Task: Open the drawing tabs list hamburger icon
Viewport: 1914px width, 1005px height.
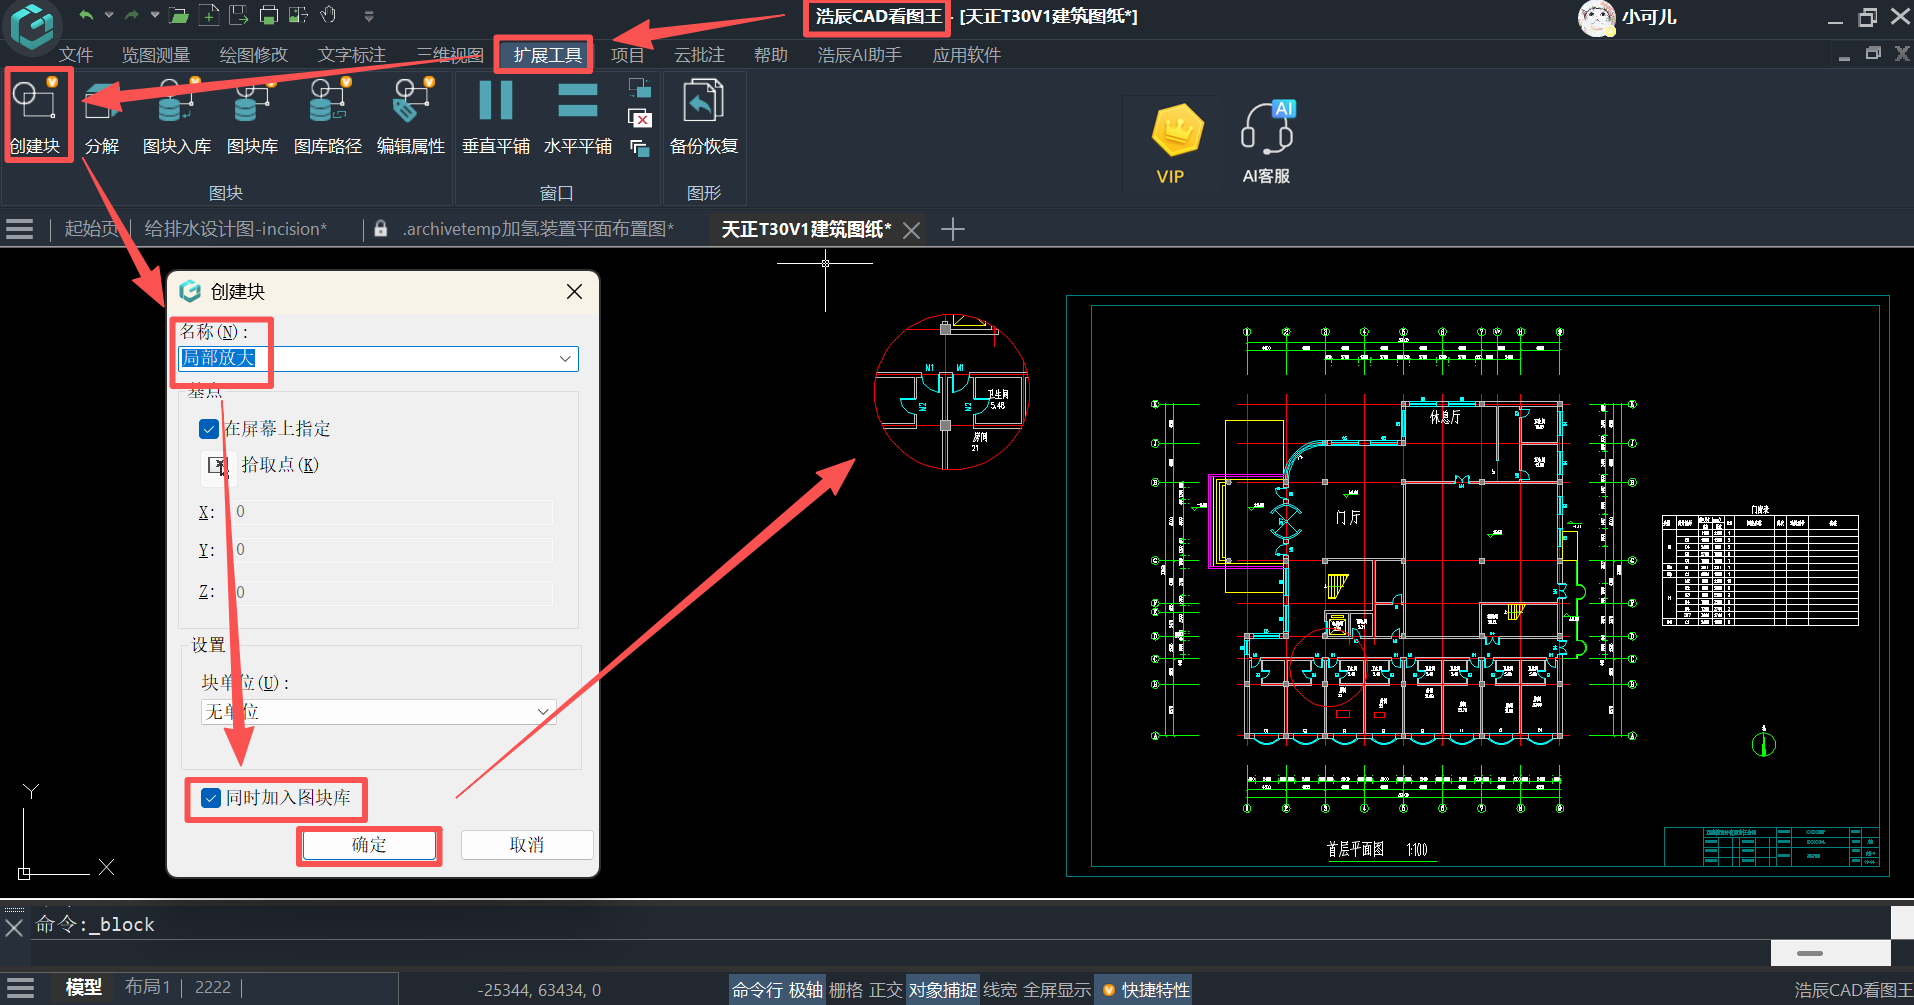Action: click(20, 229)
